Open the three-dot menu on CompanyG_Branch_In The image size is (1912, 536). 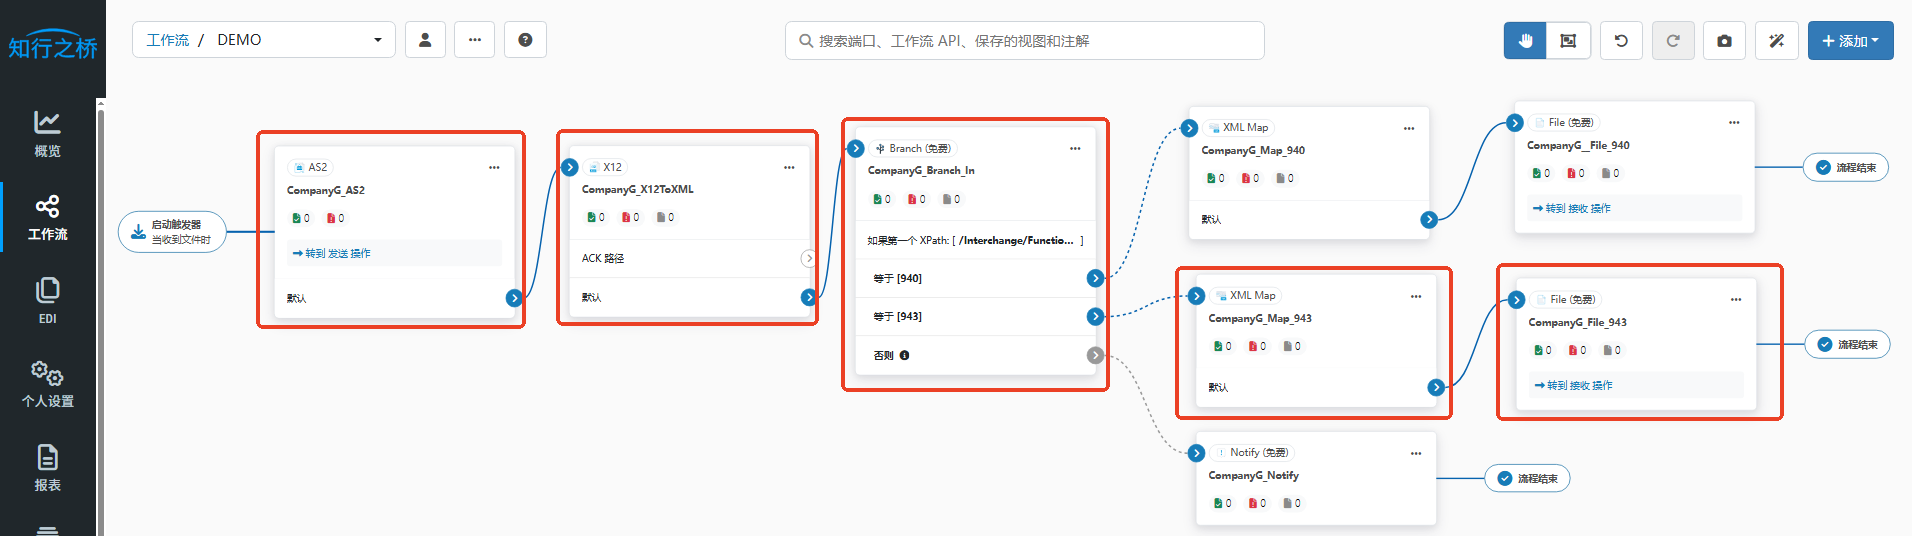pyautogui.click(x=1075, y=148)
